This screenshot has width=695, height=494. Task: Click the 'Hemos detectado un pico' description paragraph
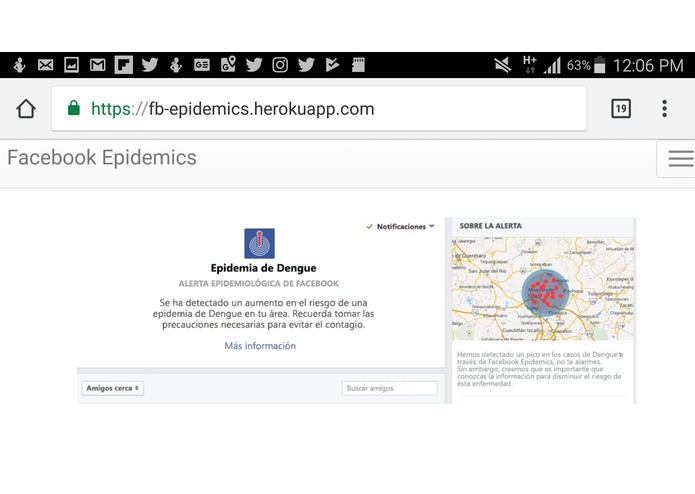540,369
